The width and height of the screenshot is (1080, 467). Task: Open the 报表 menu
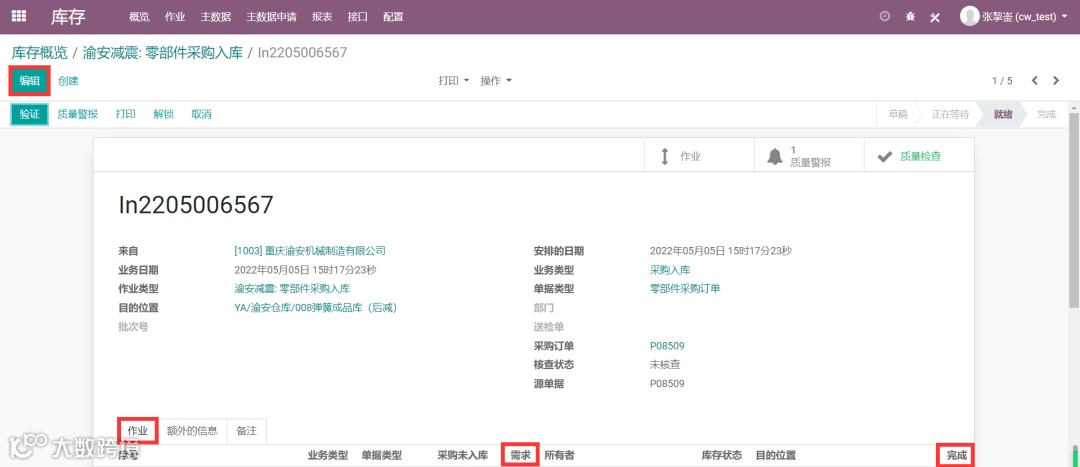tap(322, 17)
